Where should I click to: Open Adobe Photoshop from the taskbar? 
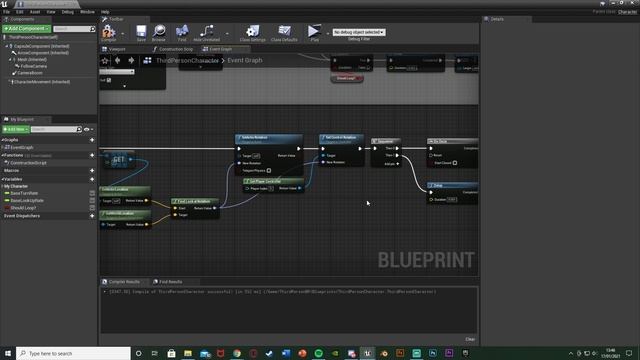[x=433, y=353]
